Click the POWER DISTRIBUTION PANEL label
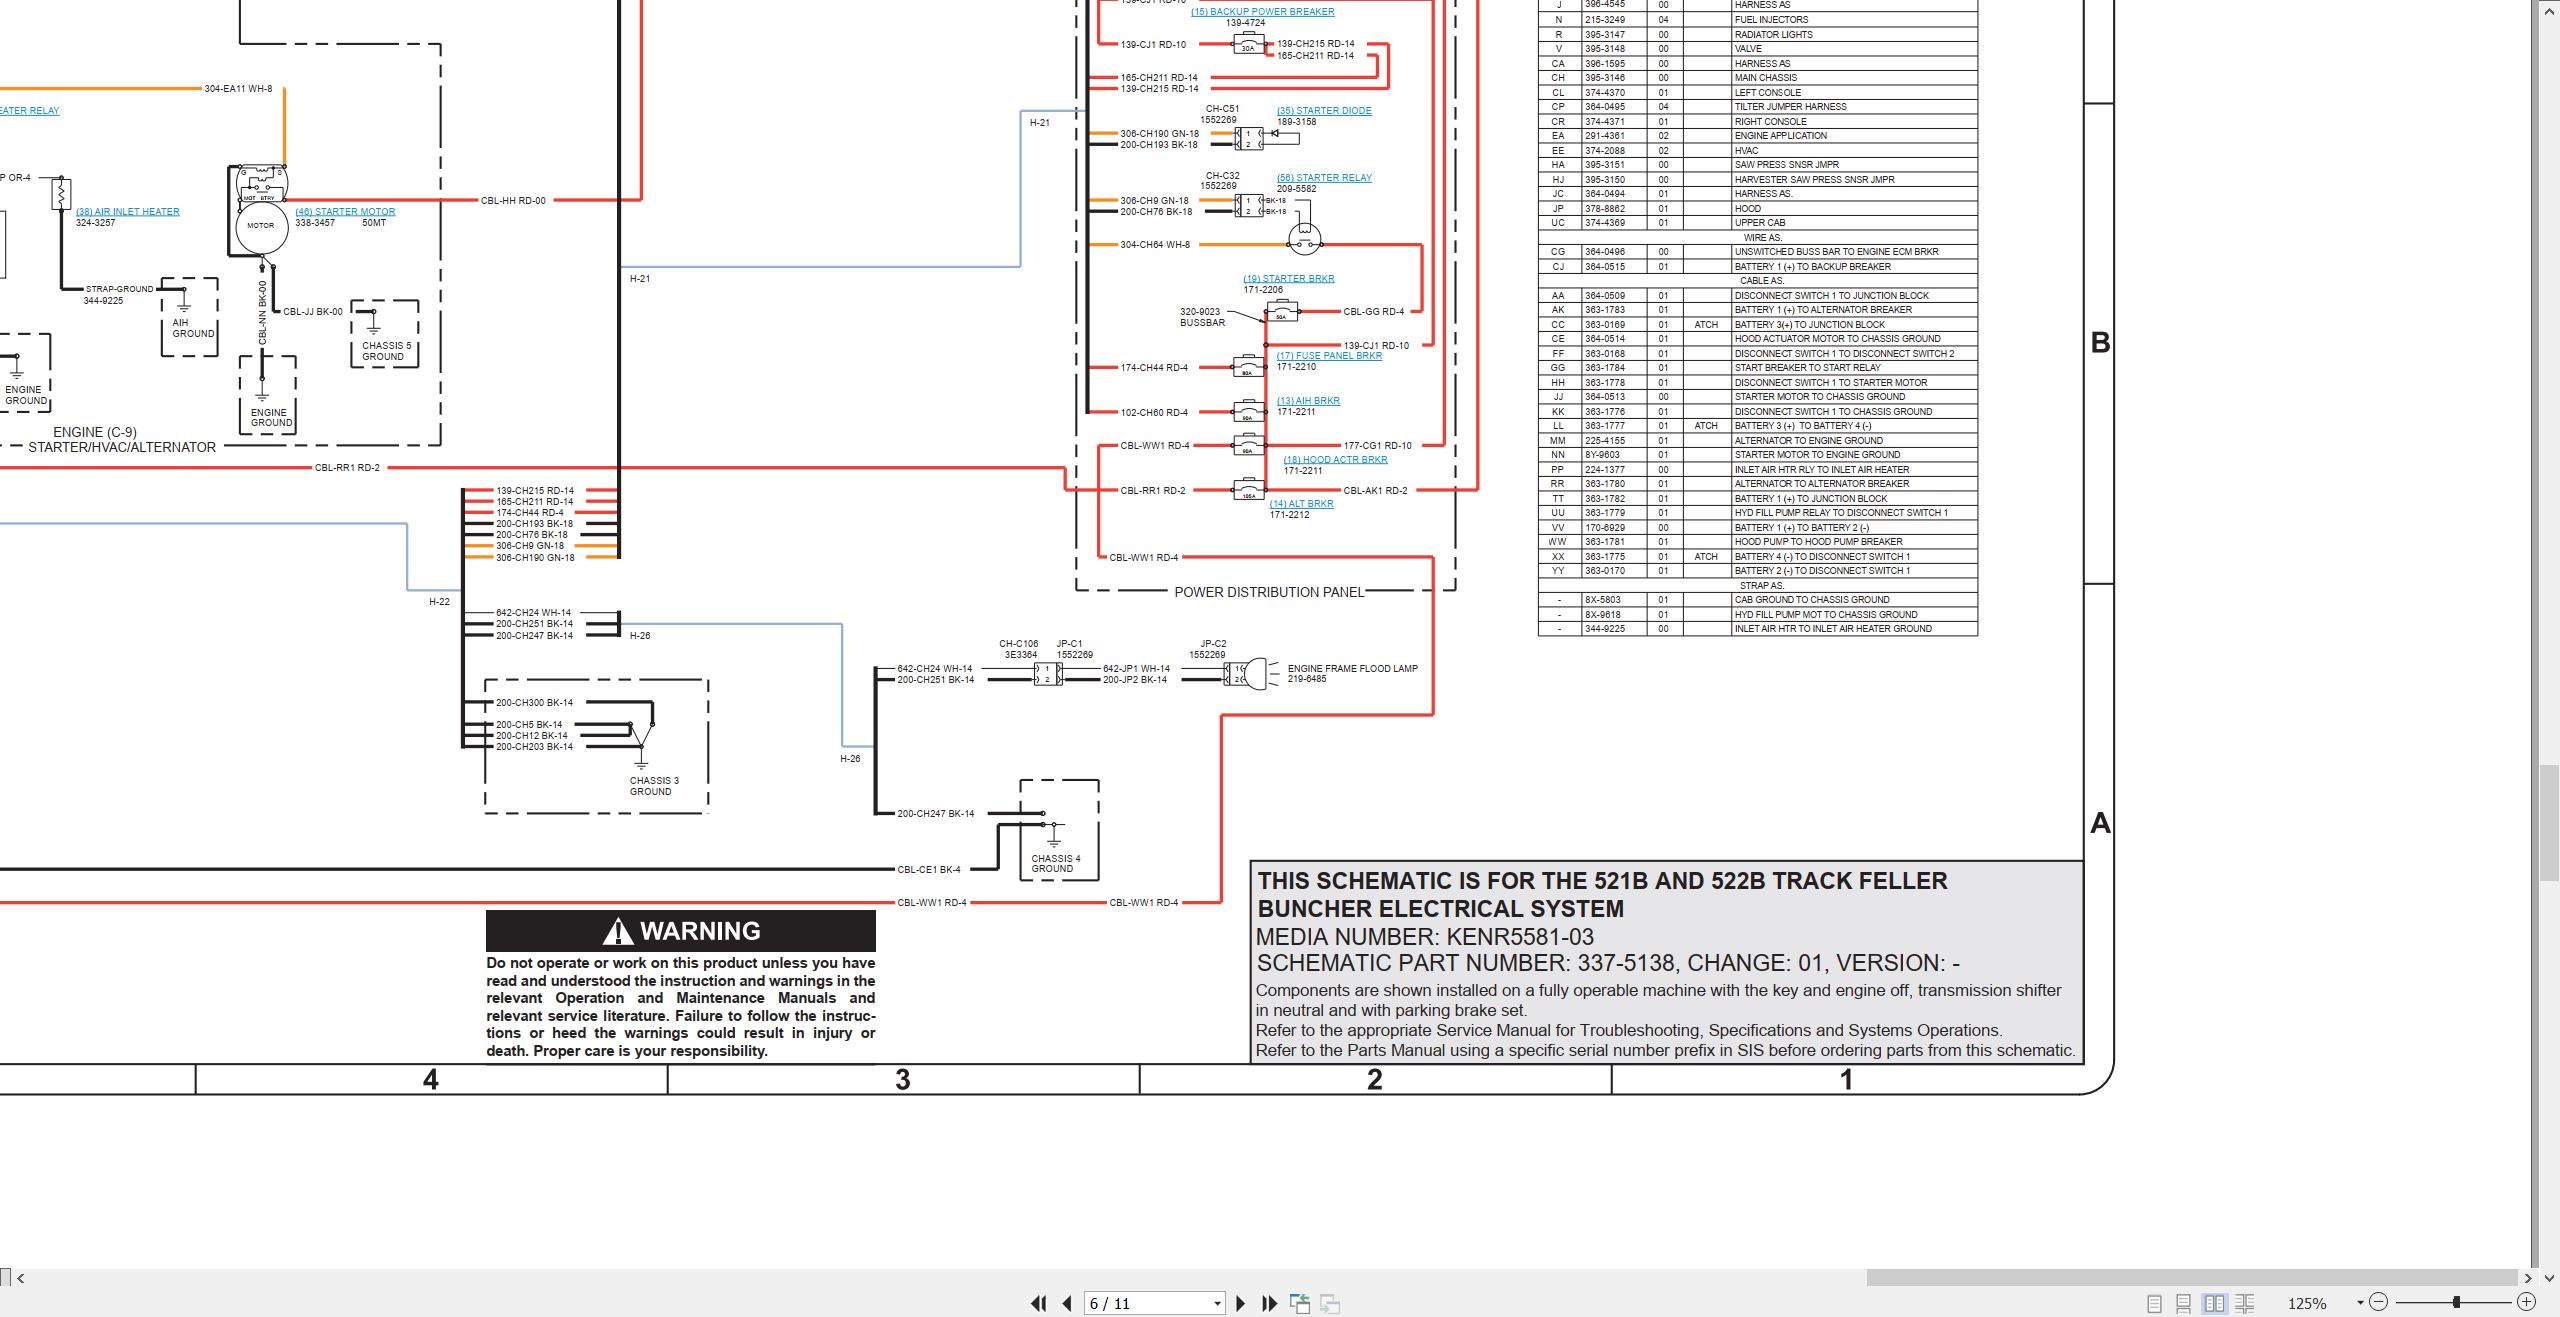The height and width of the screenshot is (1317, 2560). pos(1269,592)
